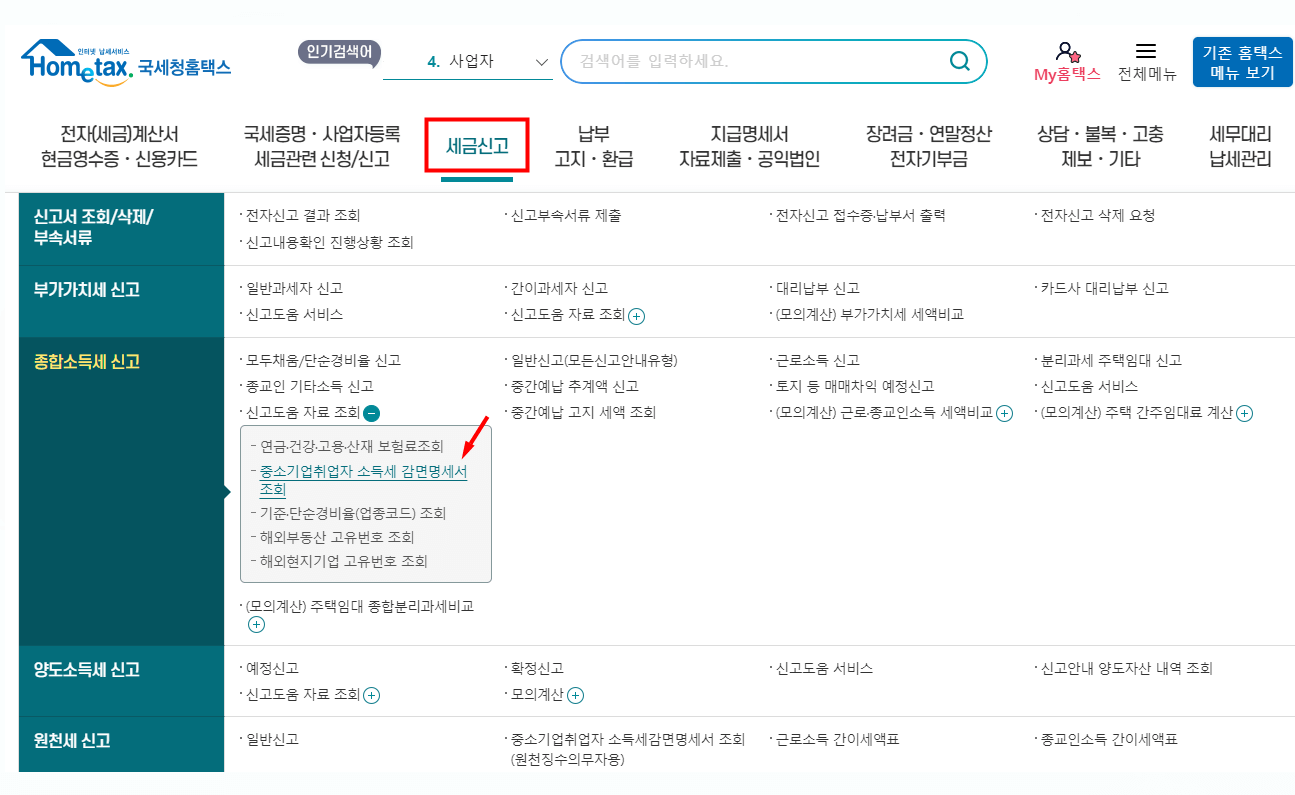Expand (모의계산) 주택임대 종합분리과세비교 item

[x=258, y=624]
